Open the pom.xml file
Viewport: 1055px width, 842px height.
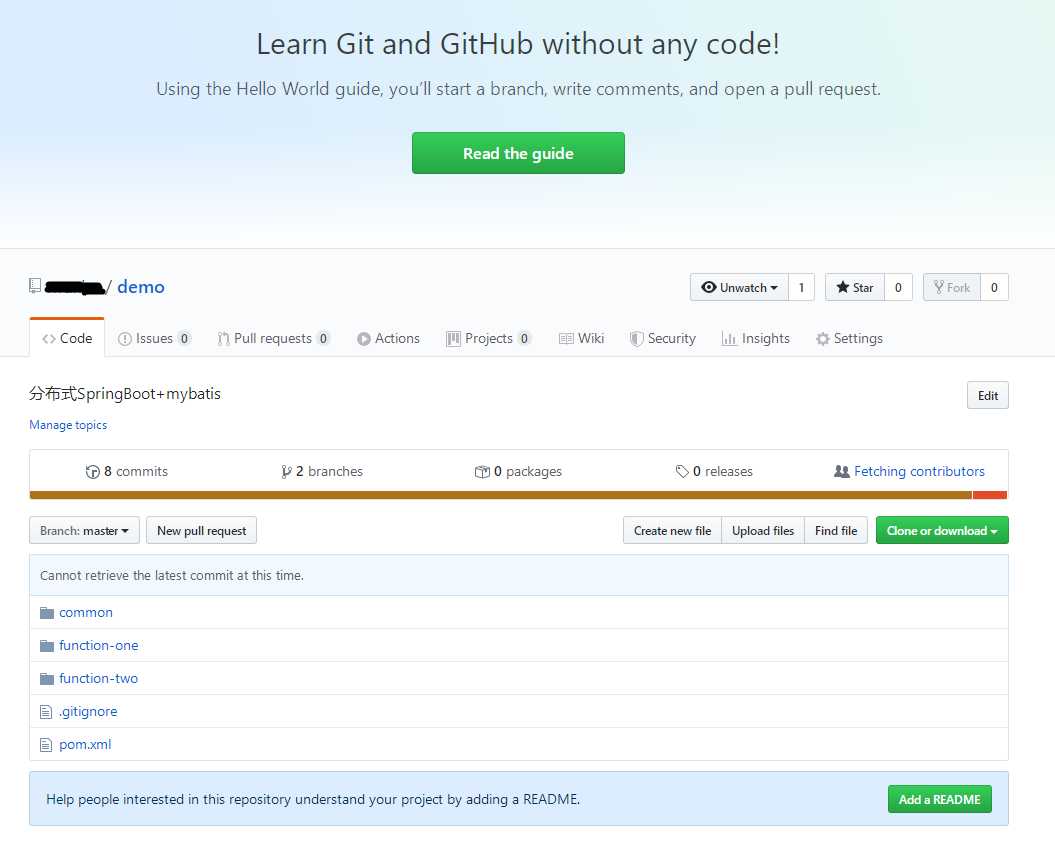85,744
